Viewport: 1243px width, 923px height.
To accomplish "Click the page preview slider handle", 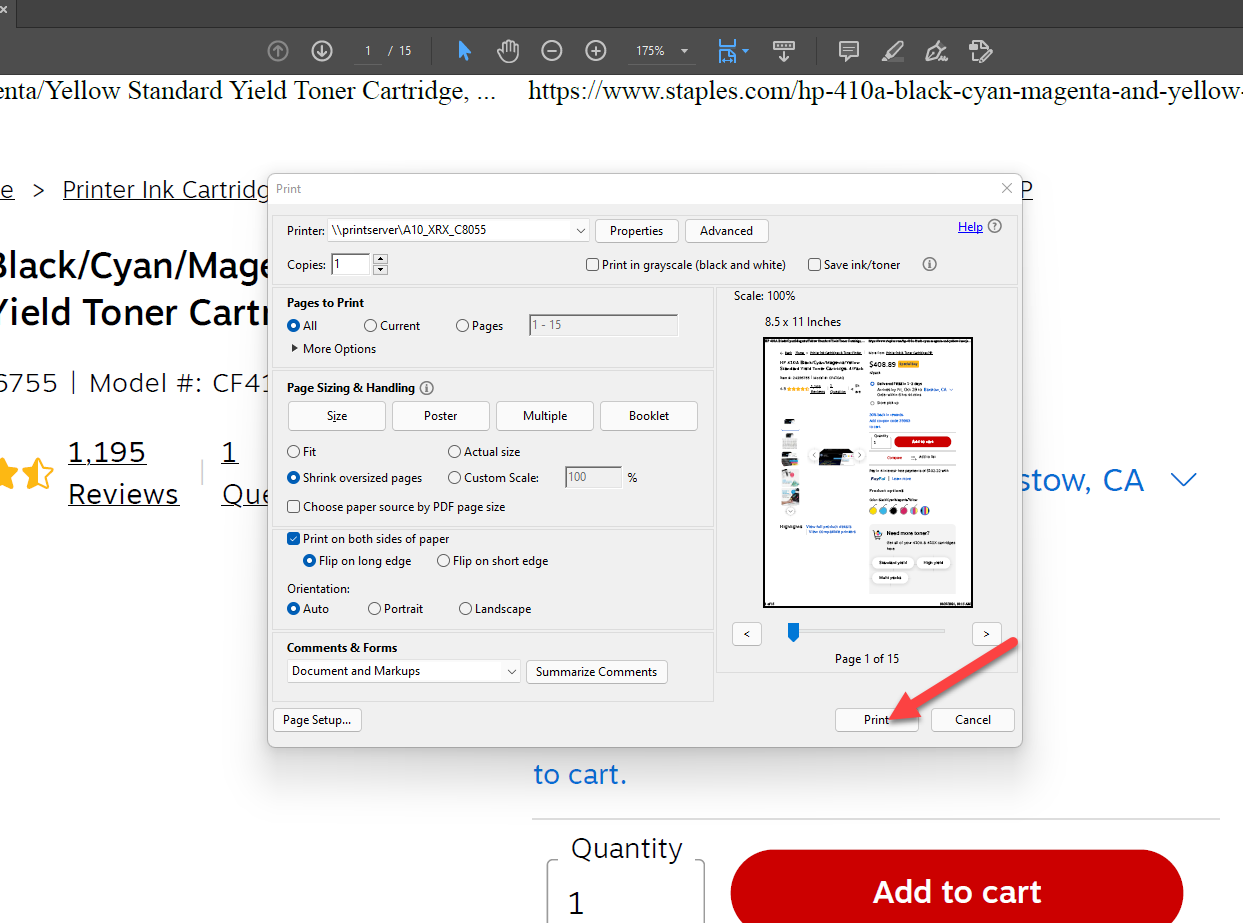I will 793,631.
